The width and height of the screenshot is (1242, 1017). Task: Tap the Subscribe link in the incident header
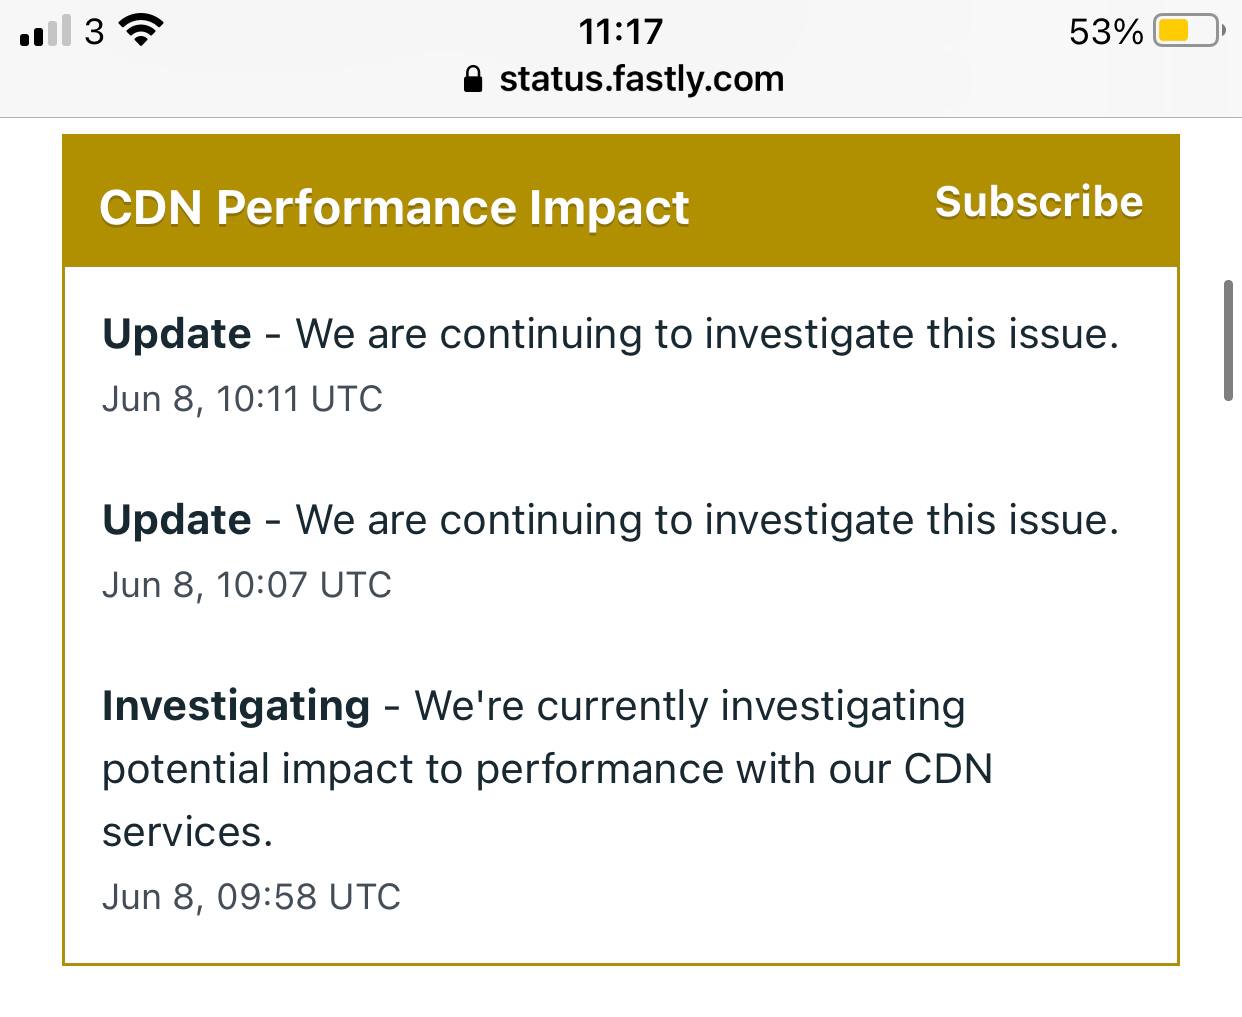pyautogui.click(x=1038, y=202)
